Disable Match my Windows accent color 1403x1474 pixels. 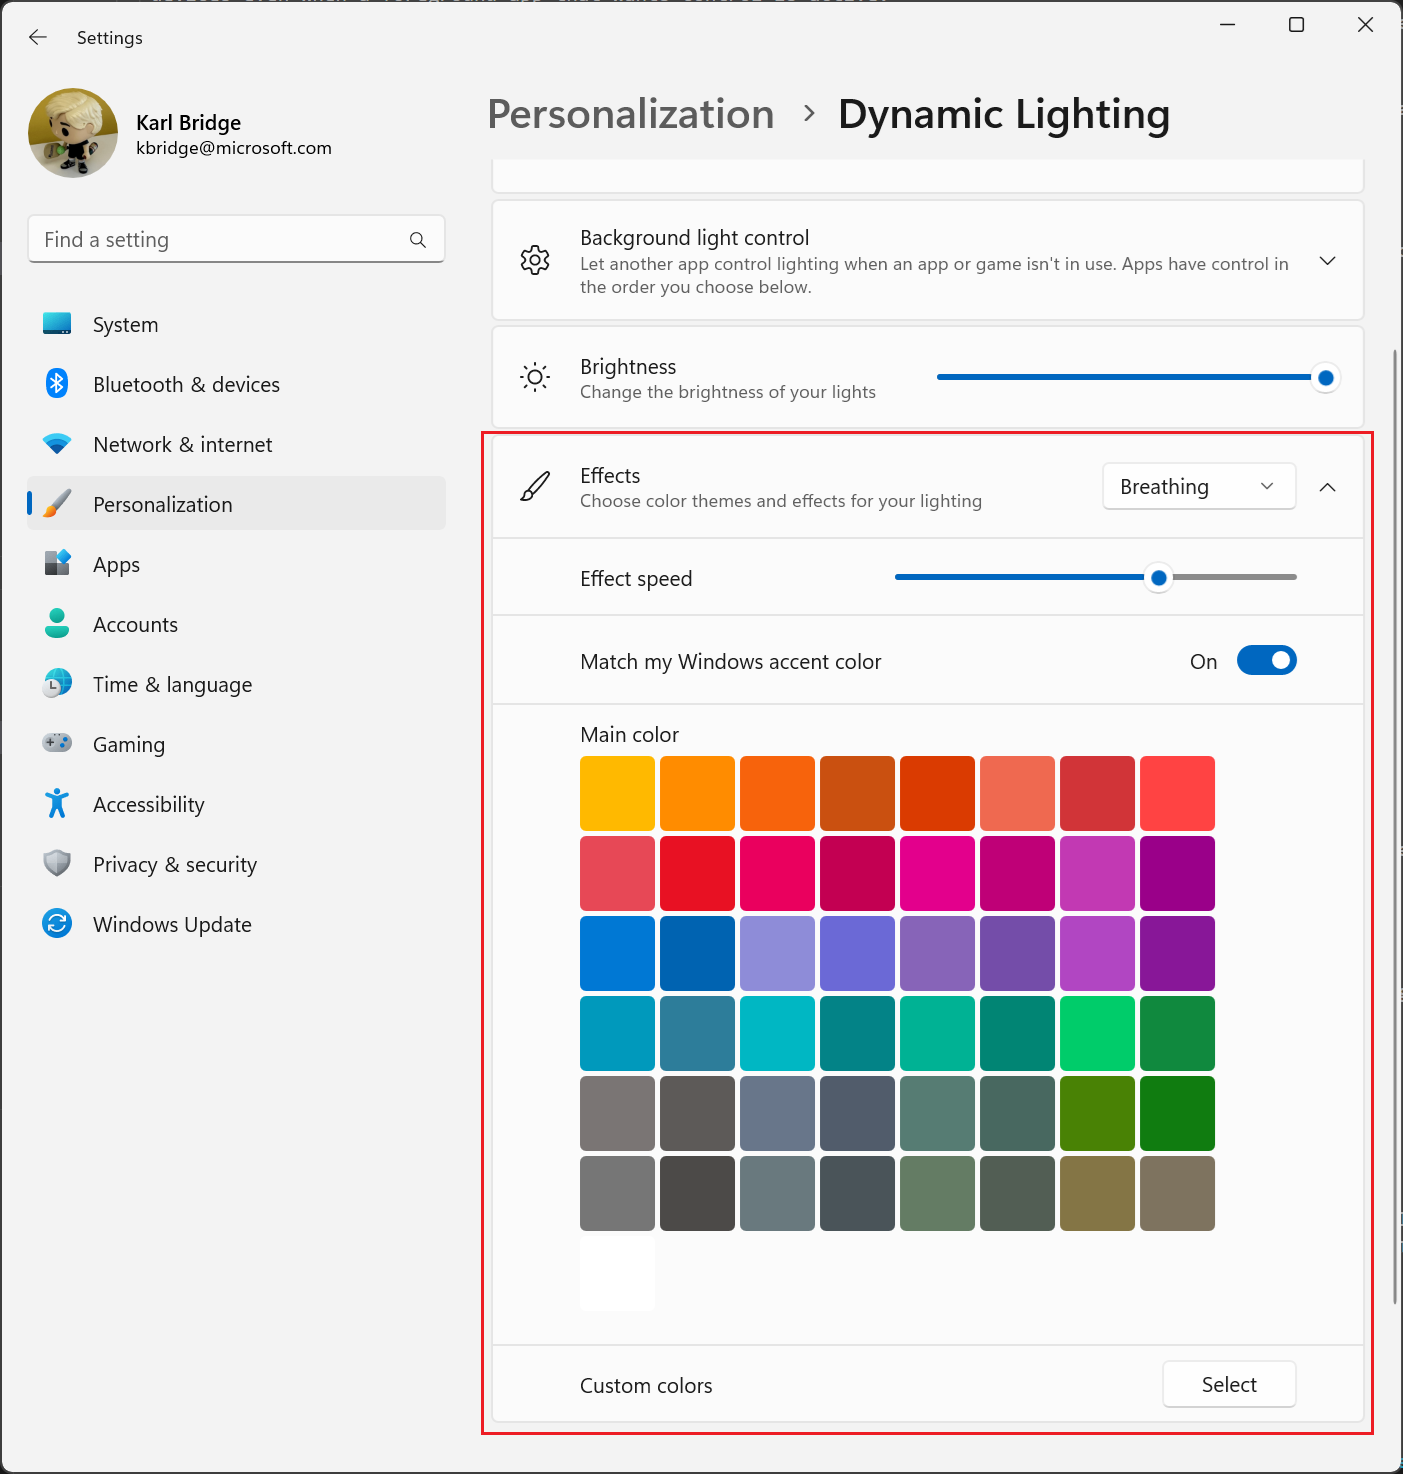tap(1266, 660)
